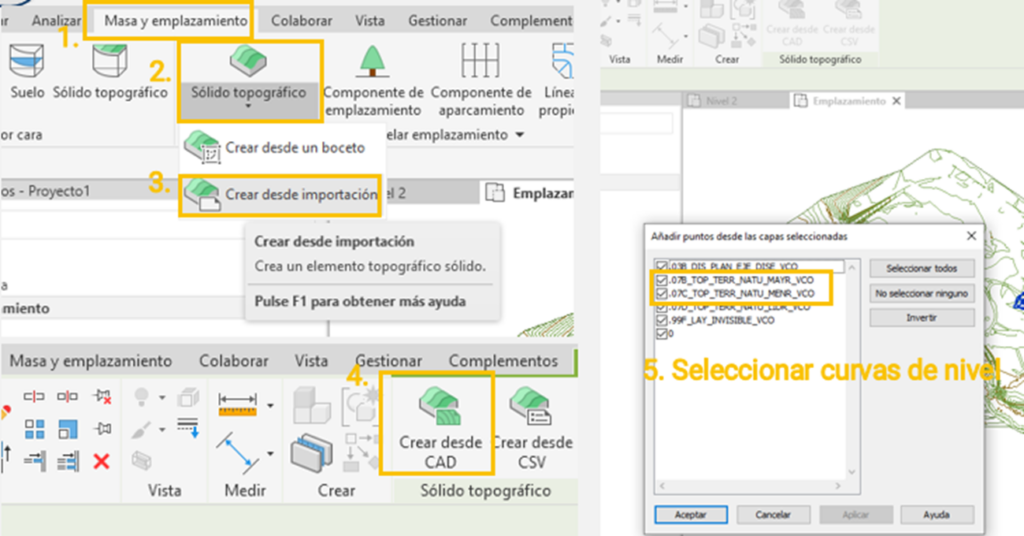Screen dimensions: 1024x536
Task: Click the Crear desde CAD button
Action: 440,426
